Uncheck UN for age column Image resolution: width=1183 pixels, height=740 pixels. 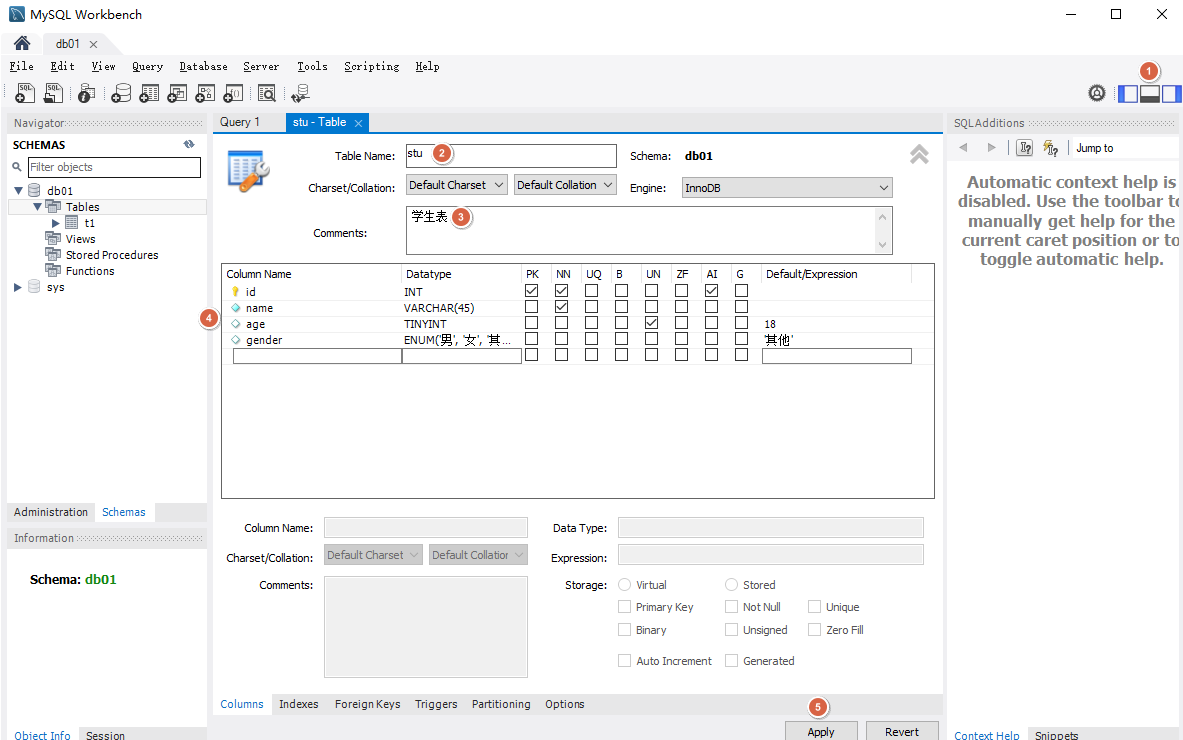(x=651, y=323)
